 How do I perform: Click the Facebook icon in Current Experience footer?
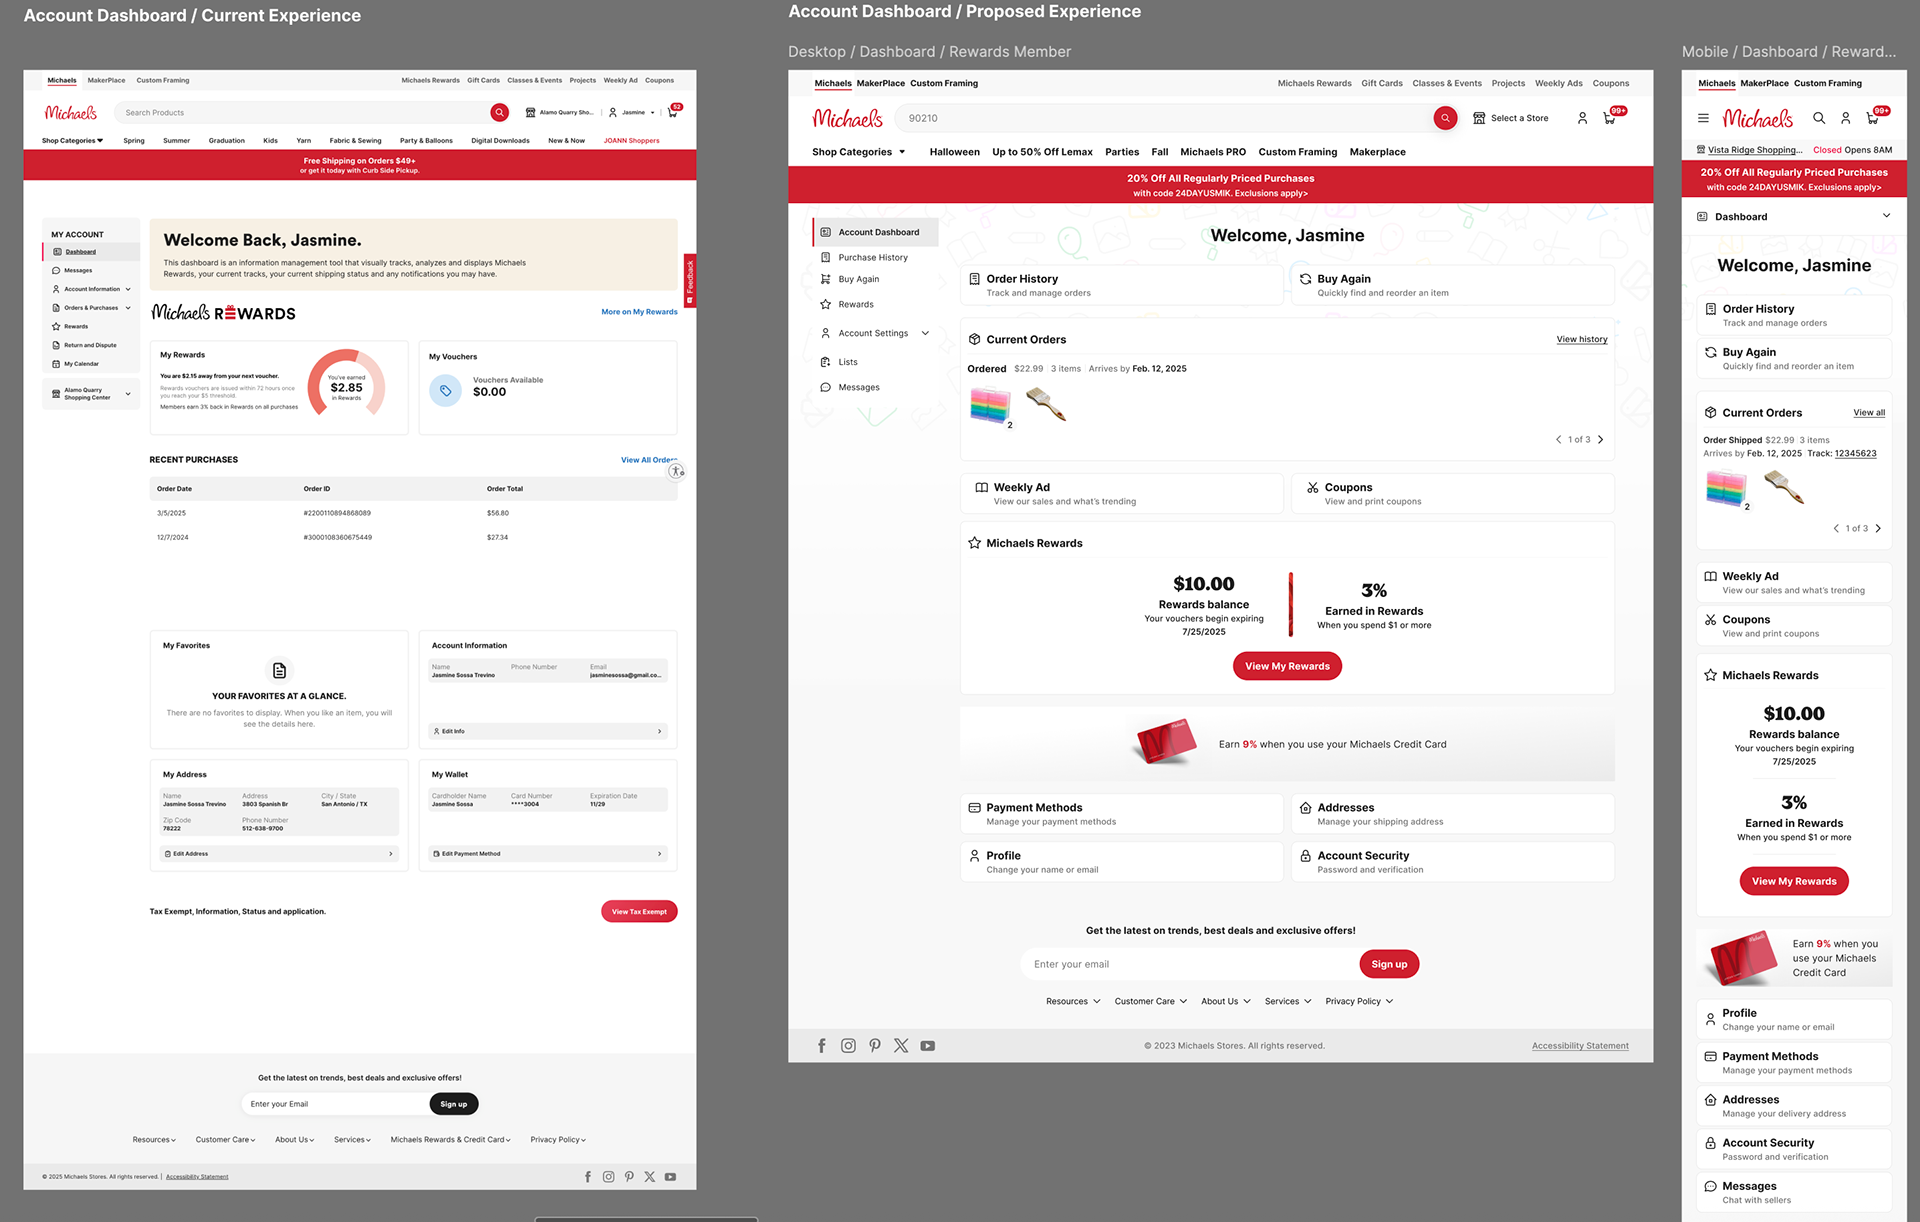588,1177
